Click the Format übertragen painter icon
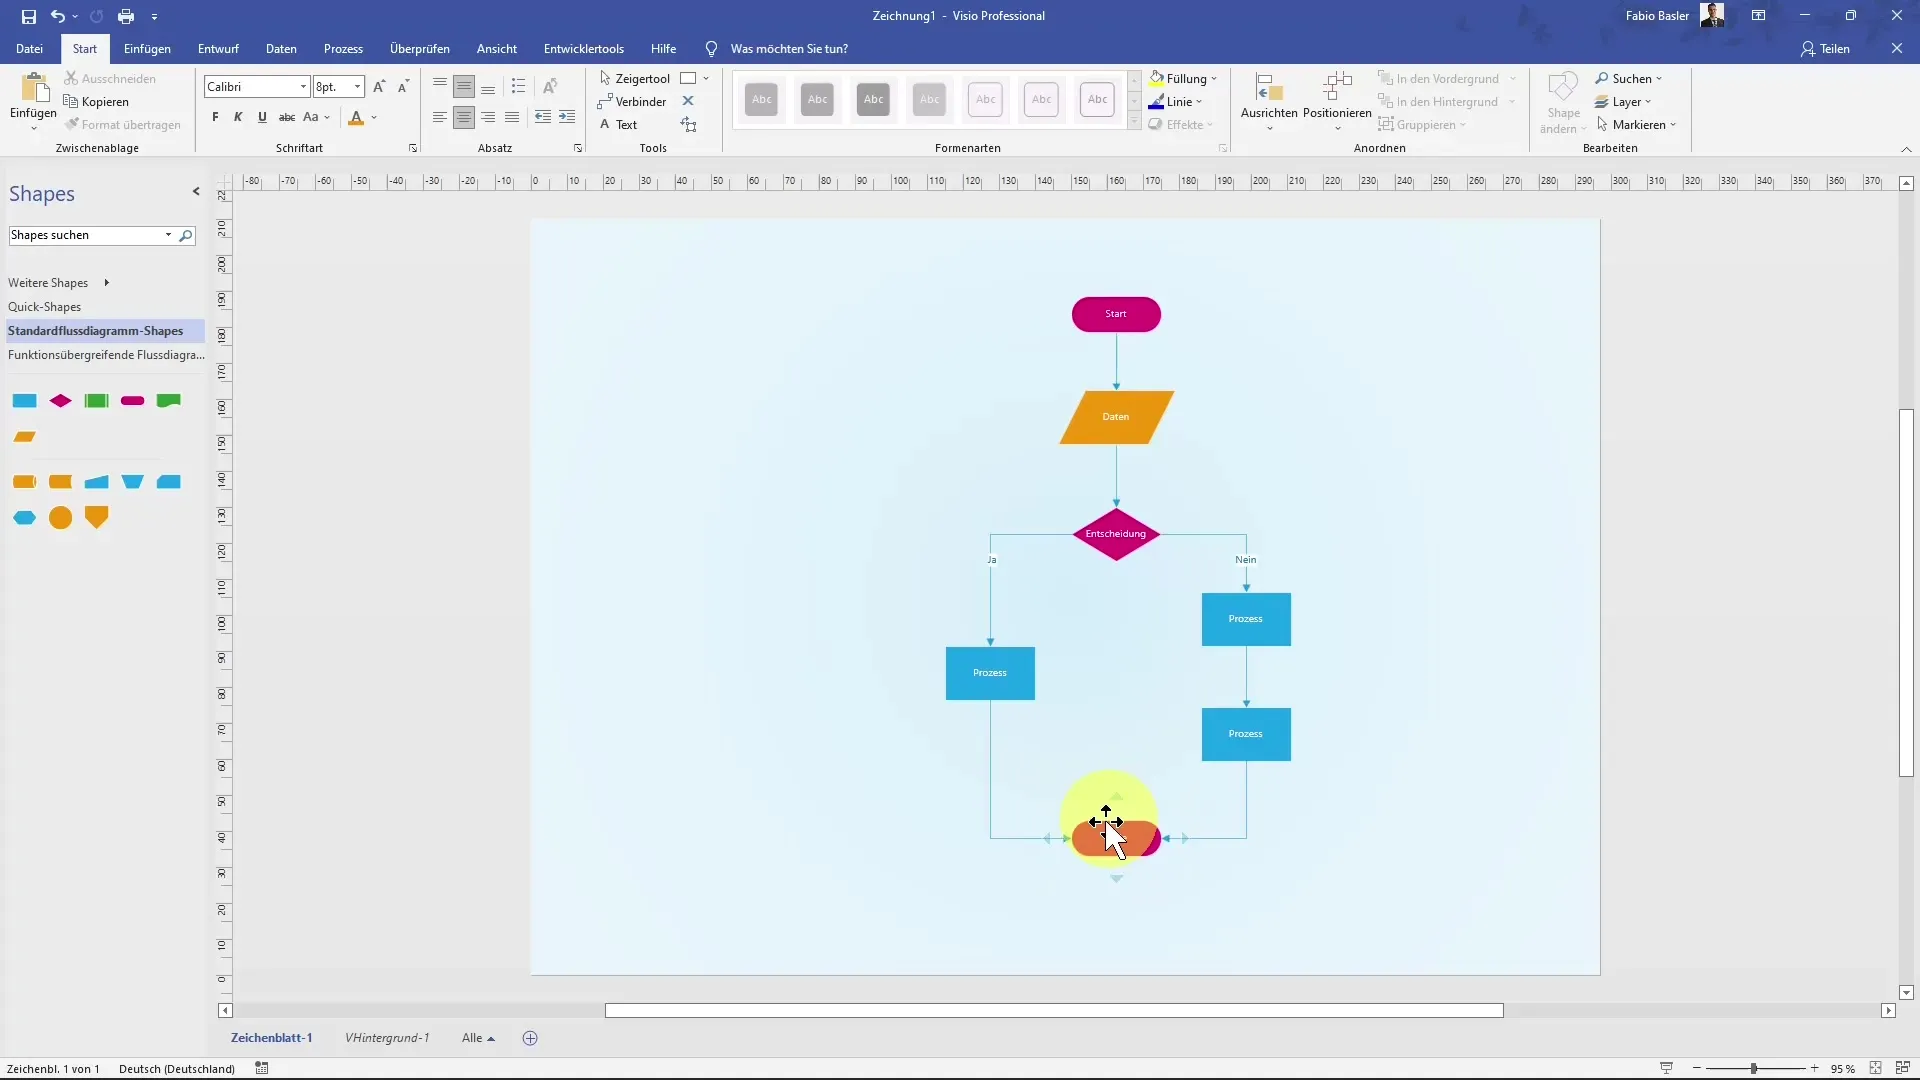 pyautogui.click(x=72, y=125)
